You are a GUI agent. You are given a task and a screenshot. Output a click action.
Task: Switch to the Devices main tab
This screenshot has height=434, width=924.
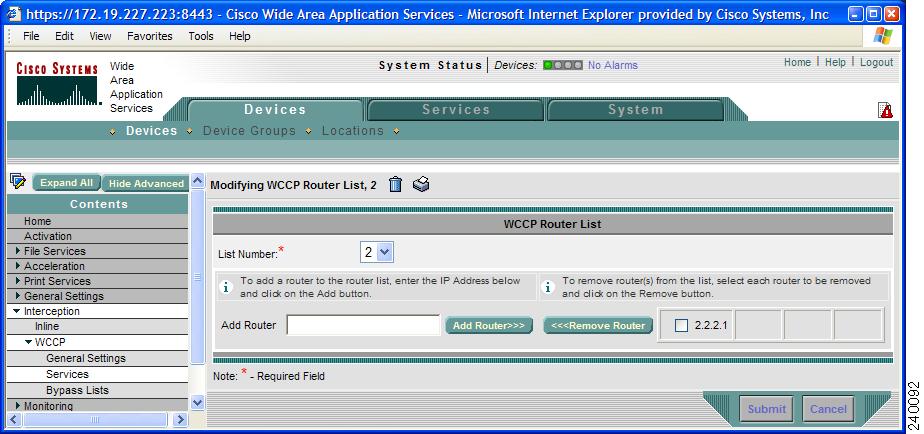click(x=275, y=110)
